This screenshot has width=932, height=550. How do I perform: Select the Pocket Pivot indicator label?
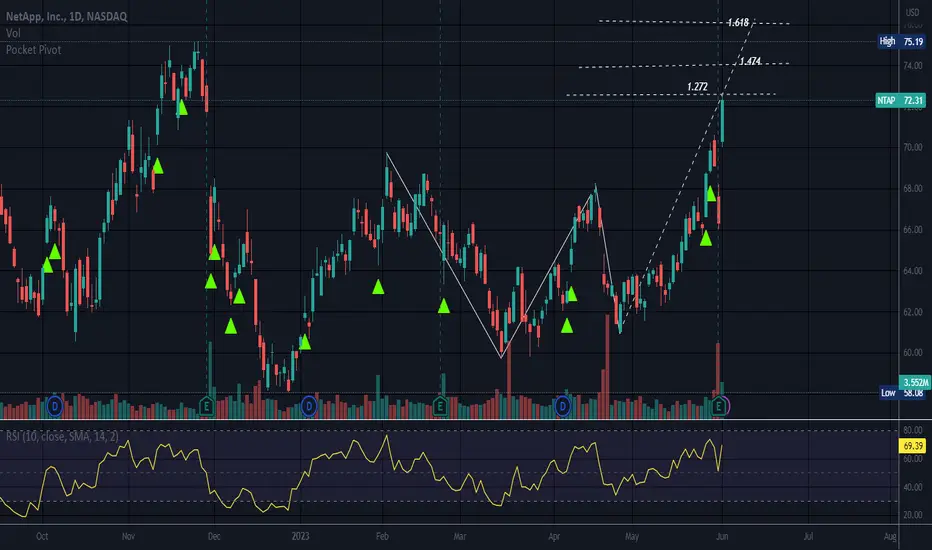[x=33, y=50]
